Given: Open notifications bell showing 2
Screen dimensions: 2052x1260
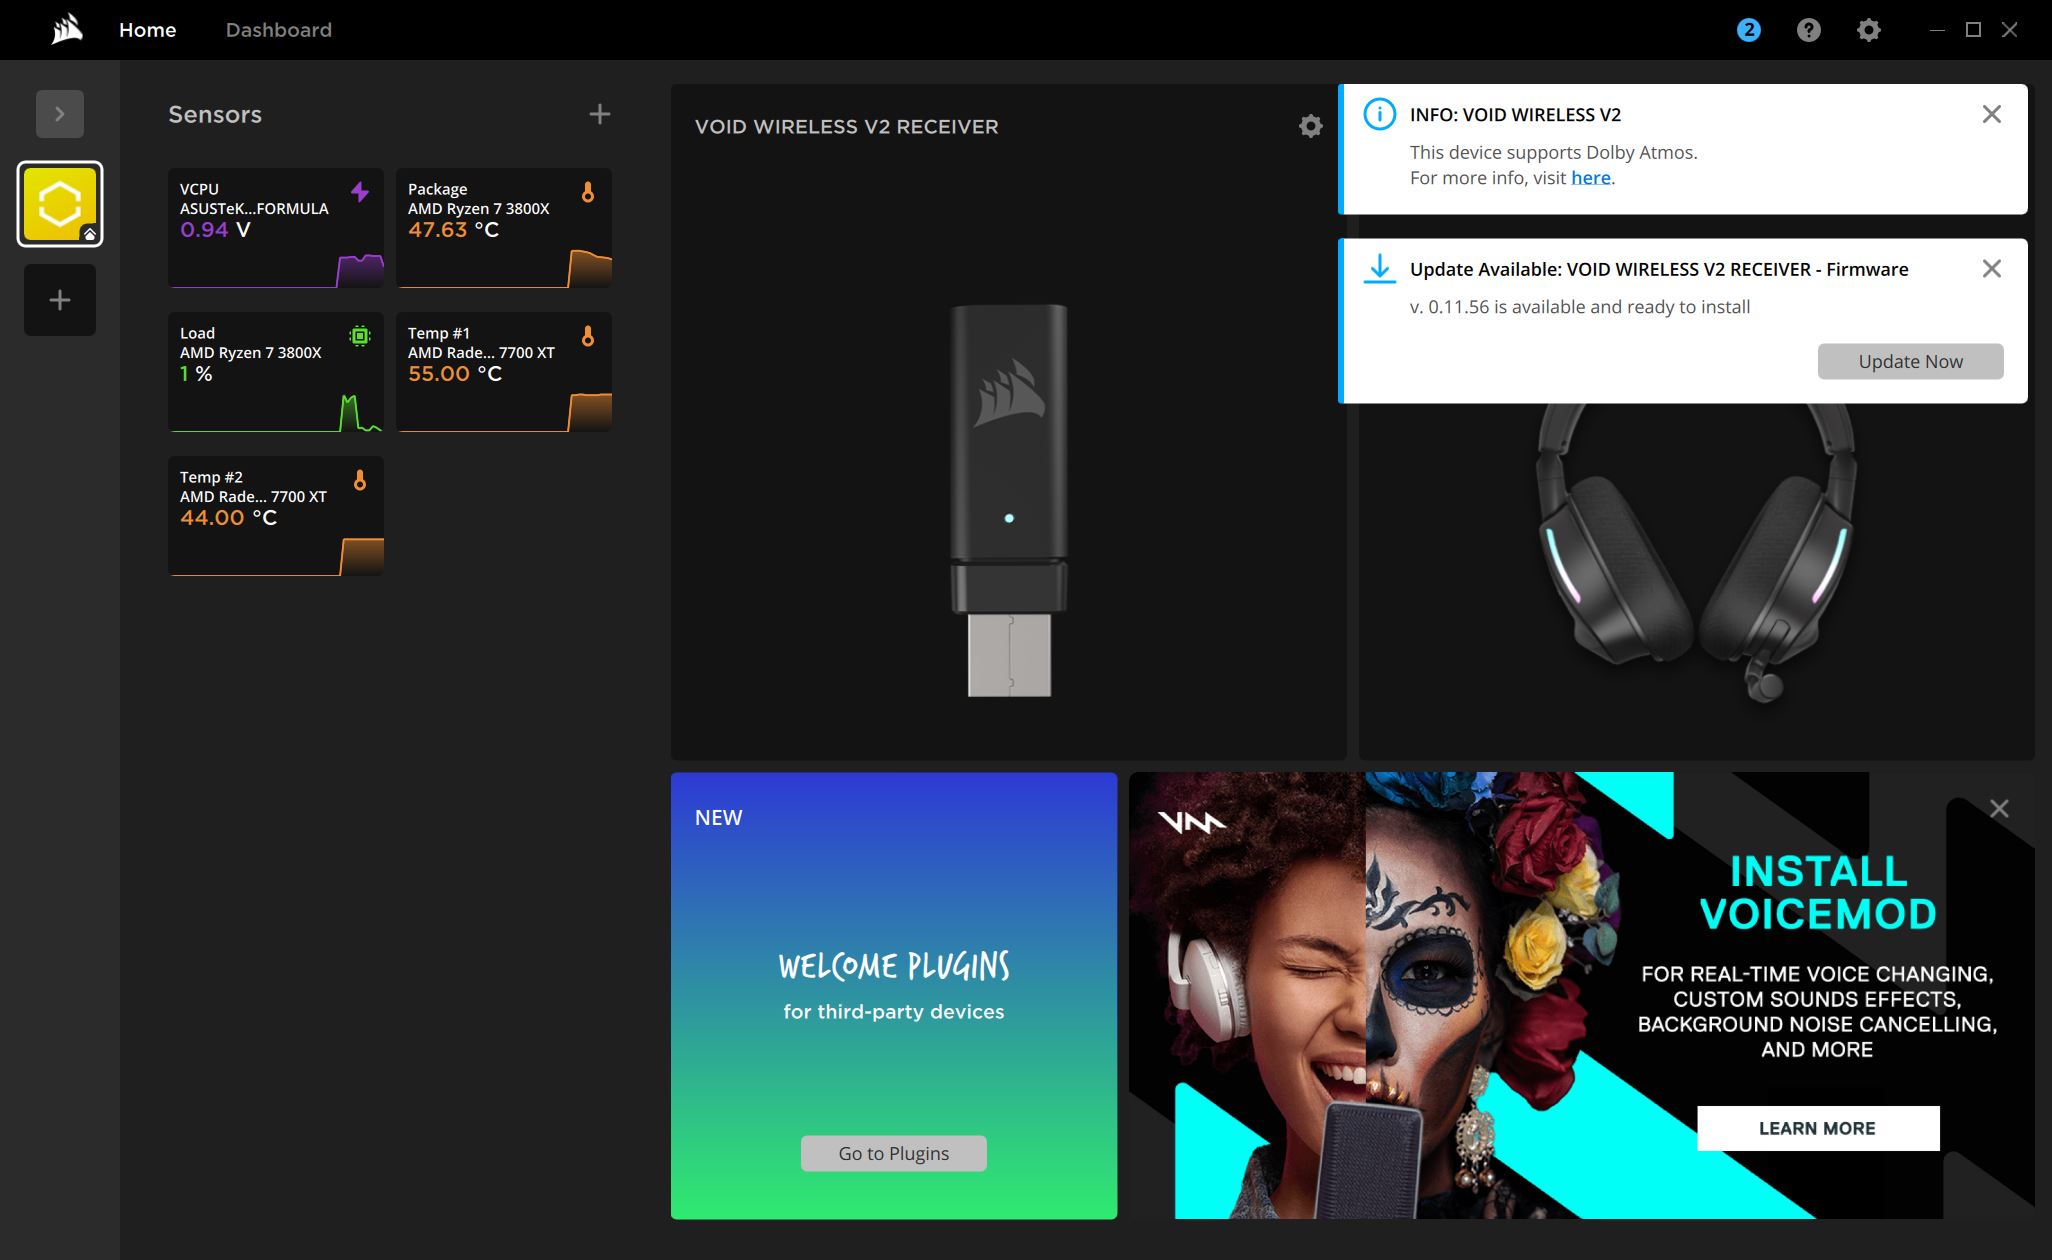Looking at the screenshot, I should [x=1748, y=30].
